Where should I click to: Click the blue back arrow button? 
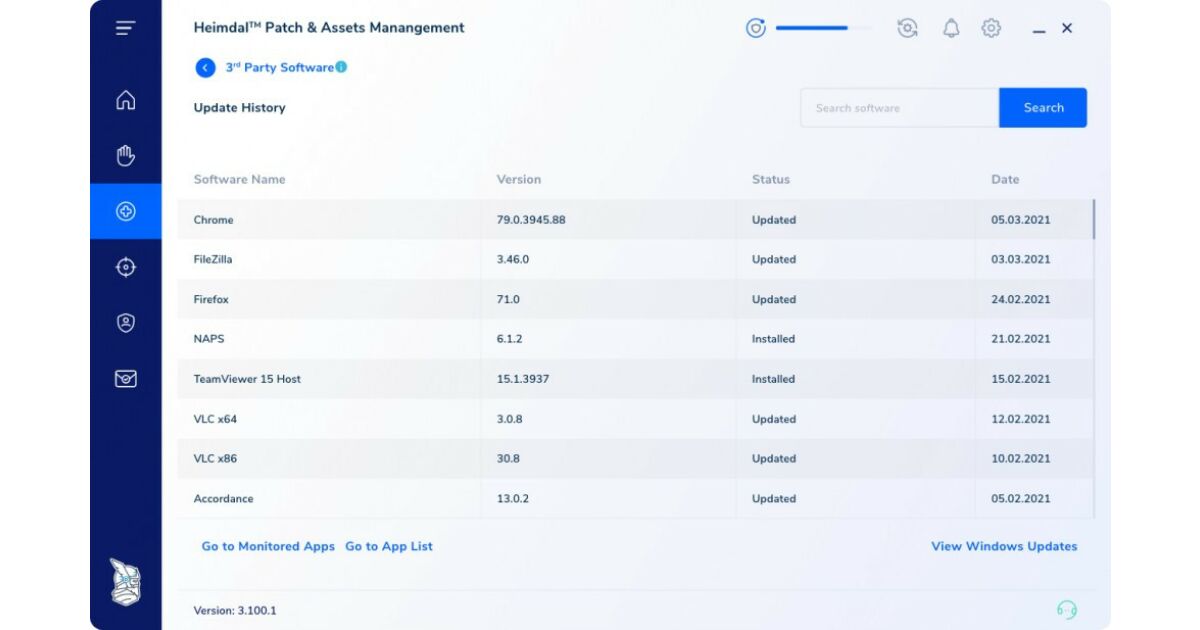pos(205,68)
